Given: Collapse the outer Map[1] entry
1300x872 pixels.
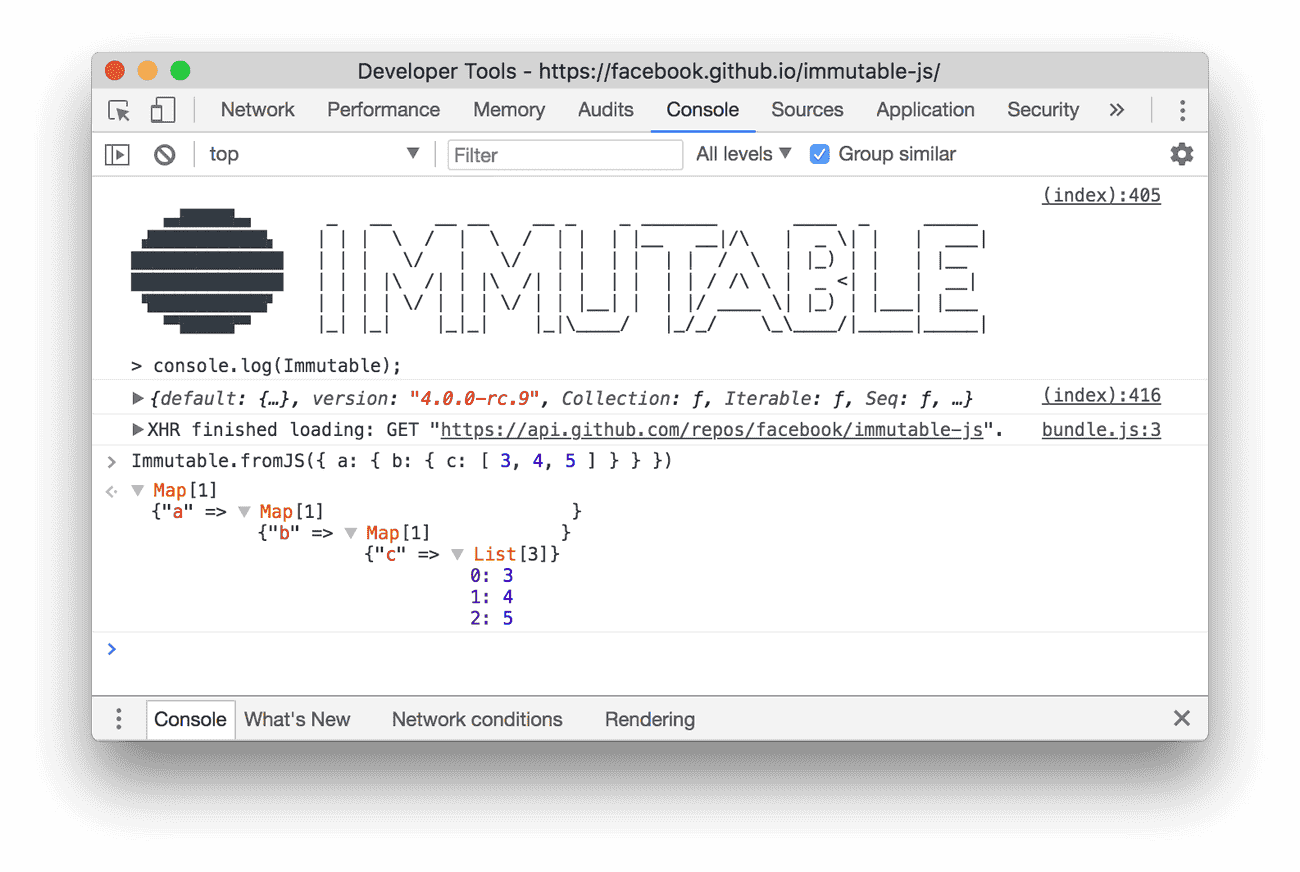Looking at the screenshot, I should 137,490.
